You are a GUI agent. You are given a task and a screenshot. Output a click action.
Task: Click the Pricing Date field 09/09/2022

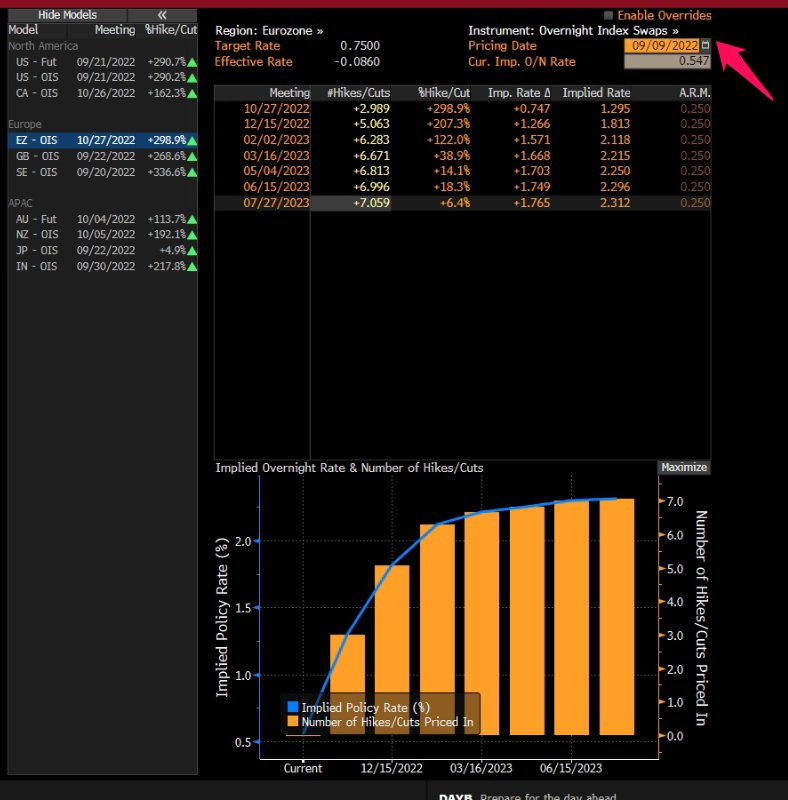662,45
